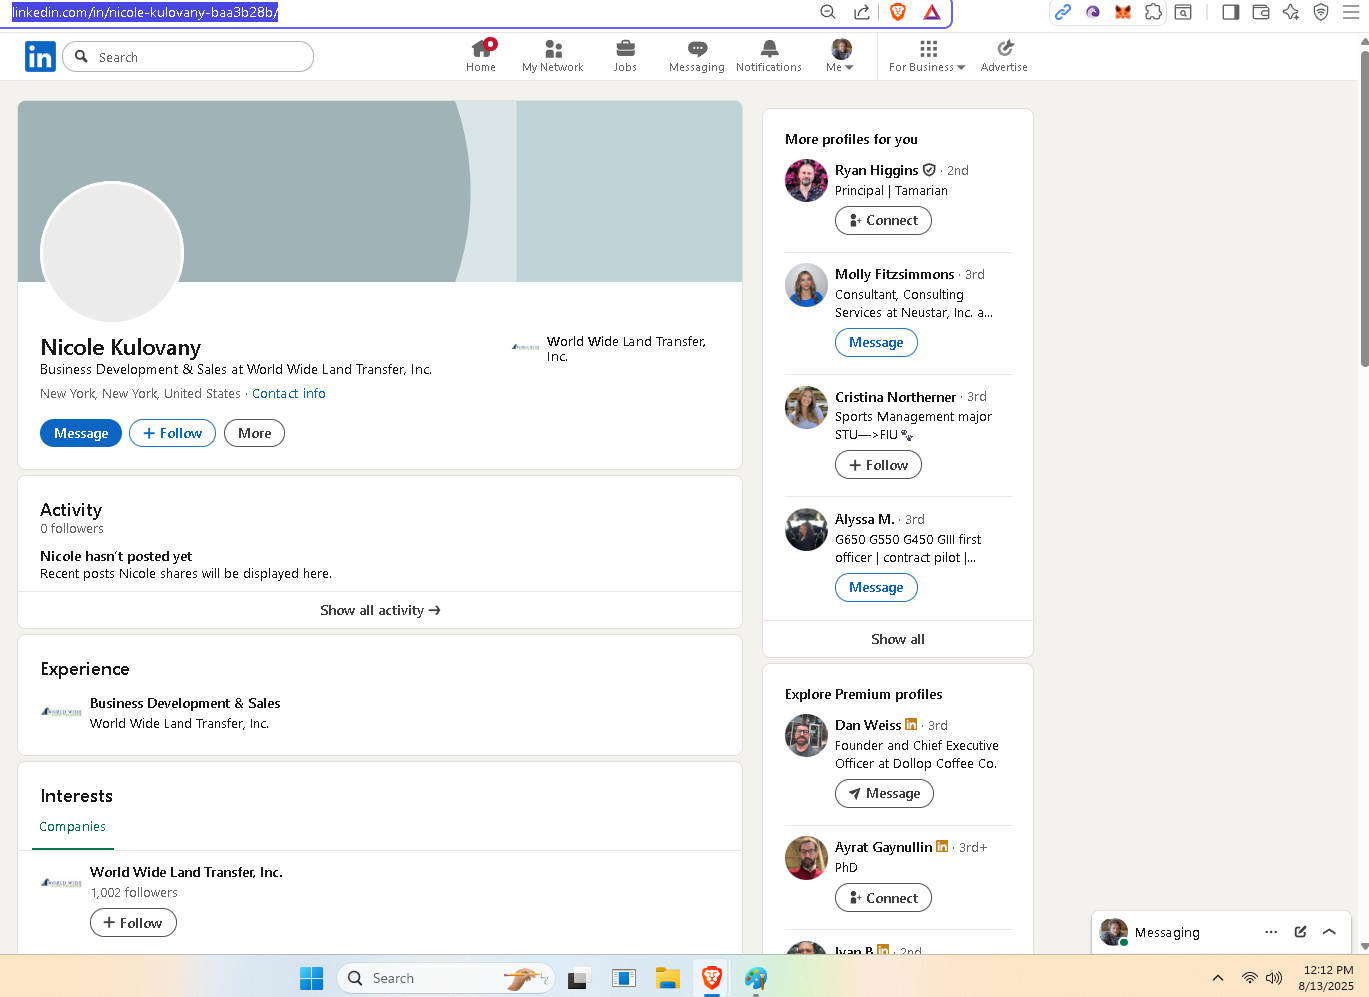Open World Wide Land Transfer link beside name
This screenshot has height=997, width=1369.
coord(612,348)
